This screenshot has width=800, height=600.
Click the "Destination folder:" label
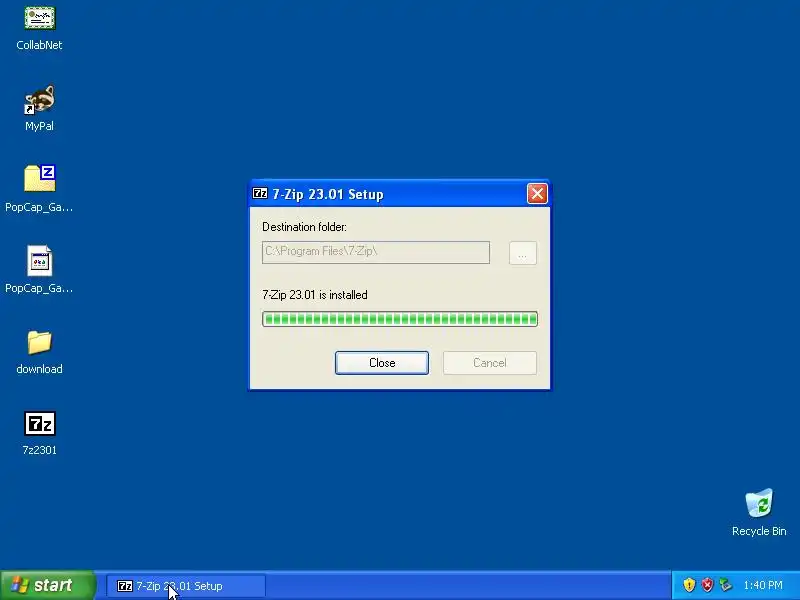(304, 227)
